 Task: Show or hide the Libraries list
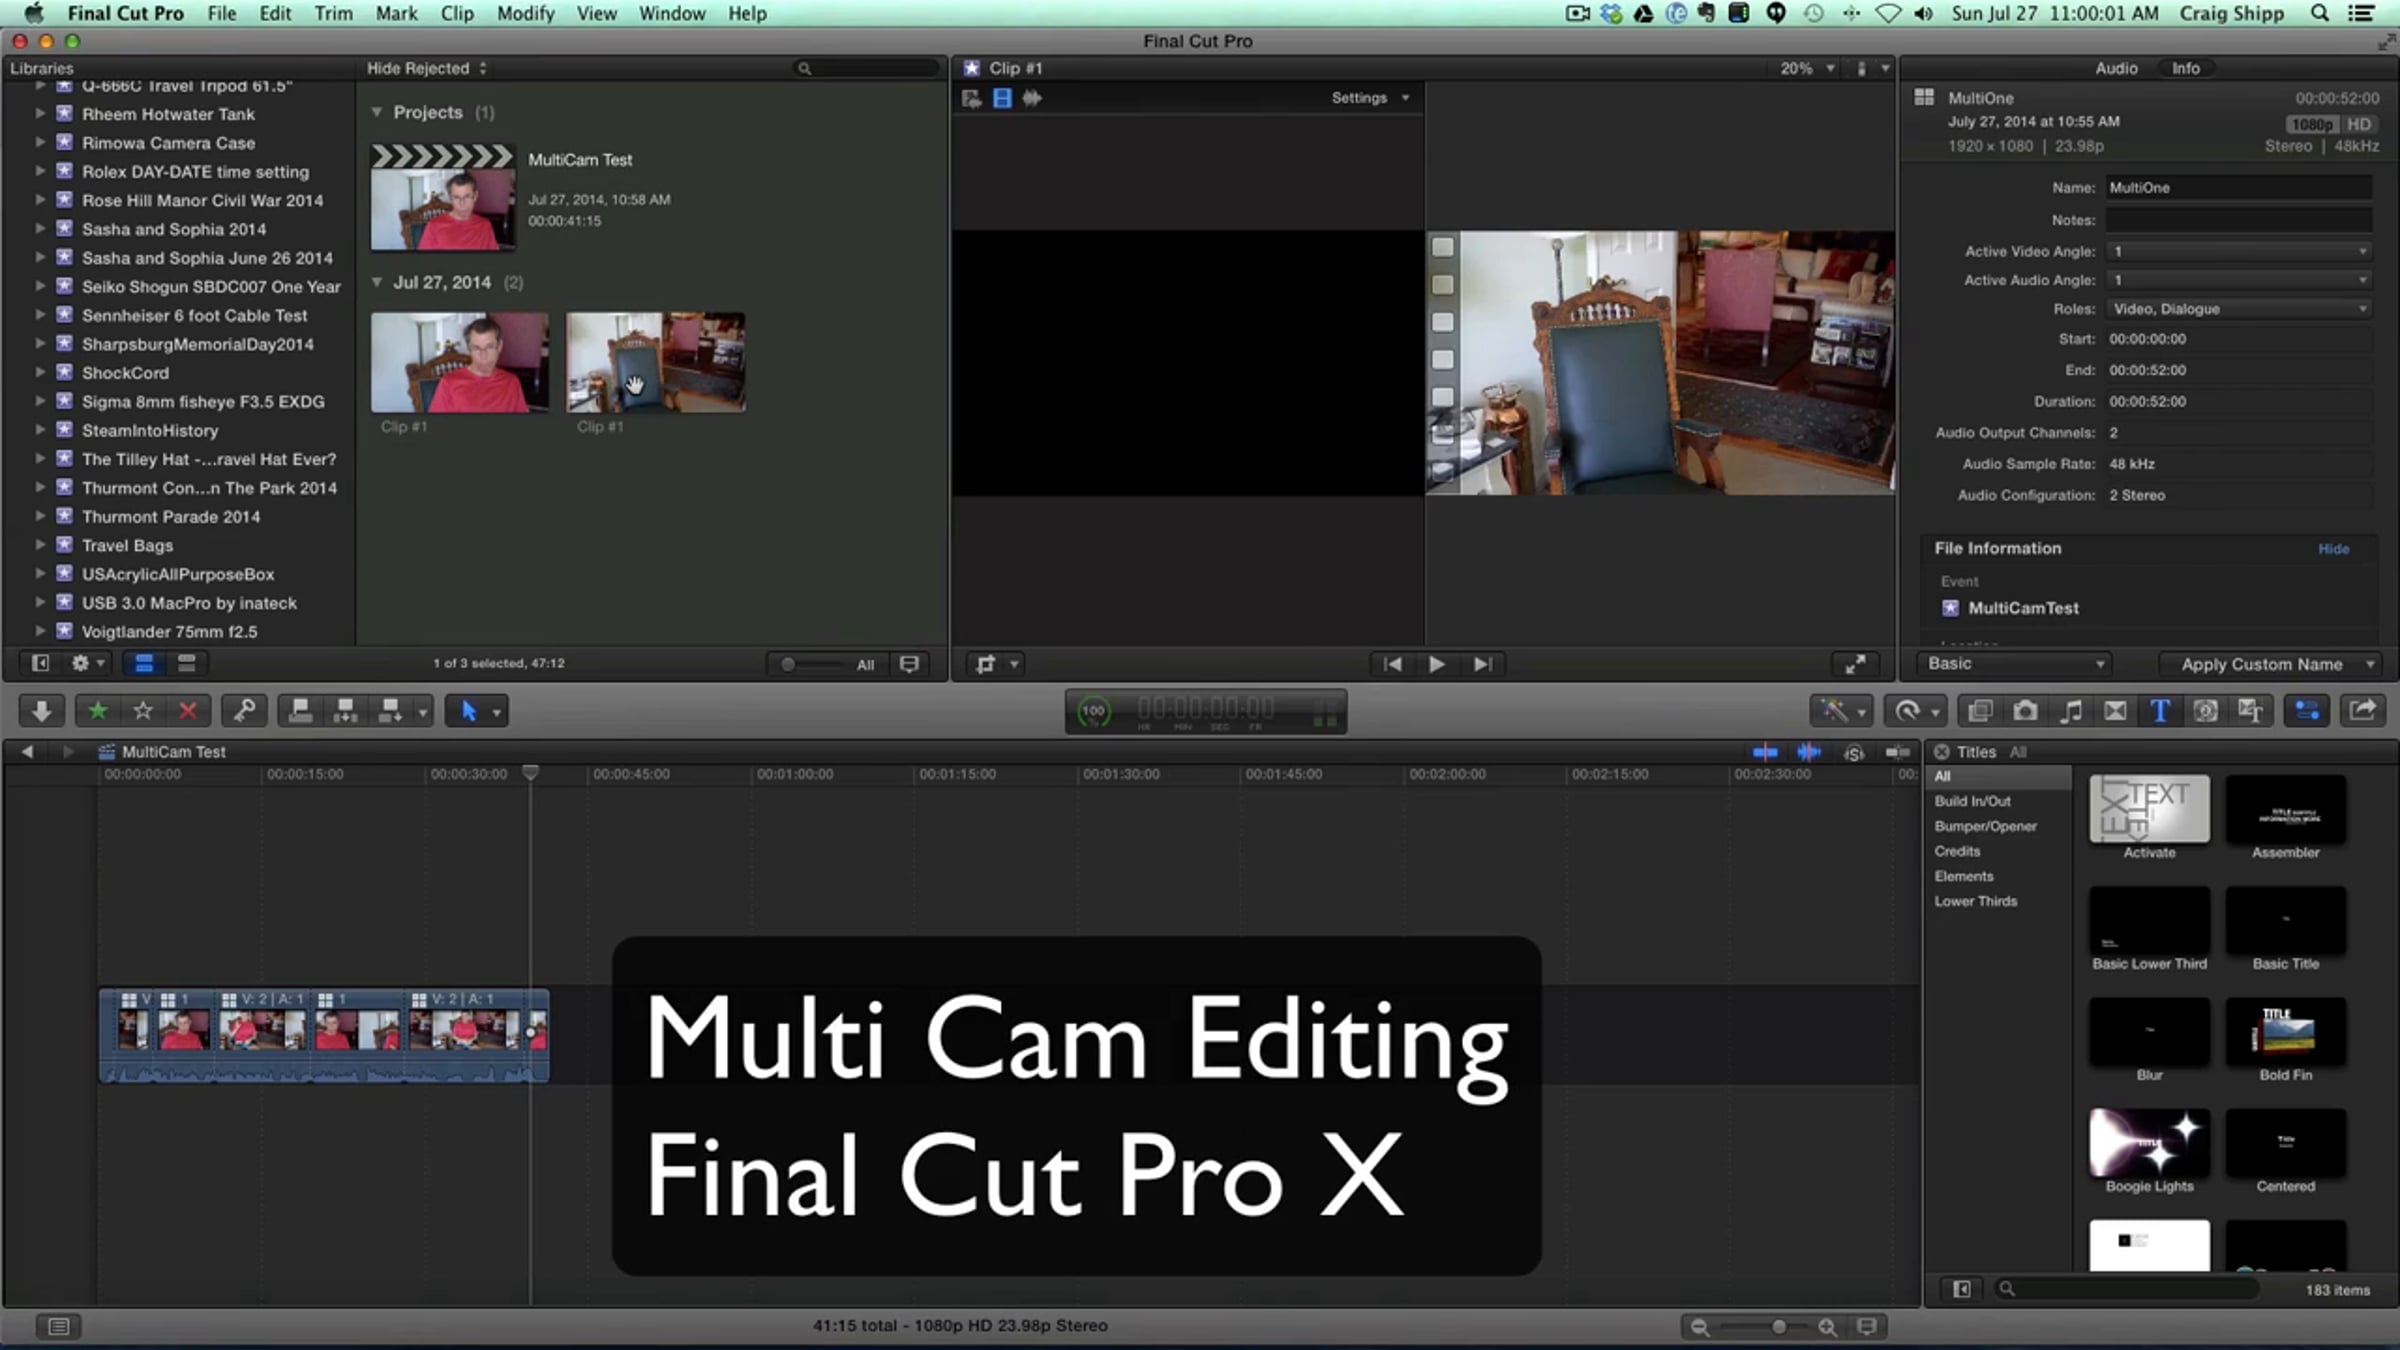[40, 663]
